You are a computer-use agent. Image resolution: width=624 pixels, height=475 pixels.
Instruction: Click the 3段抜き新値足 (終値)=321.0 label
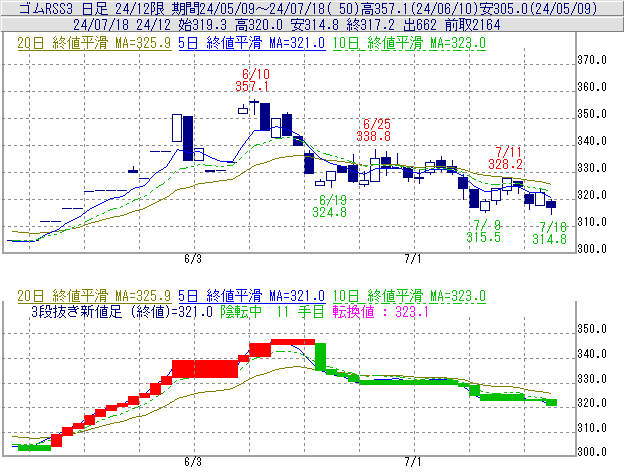click(x=122, y=311)
